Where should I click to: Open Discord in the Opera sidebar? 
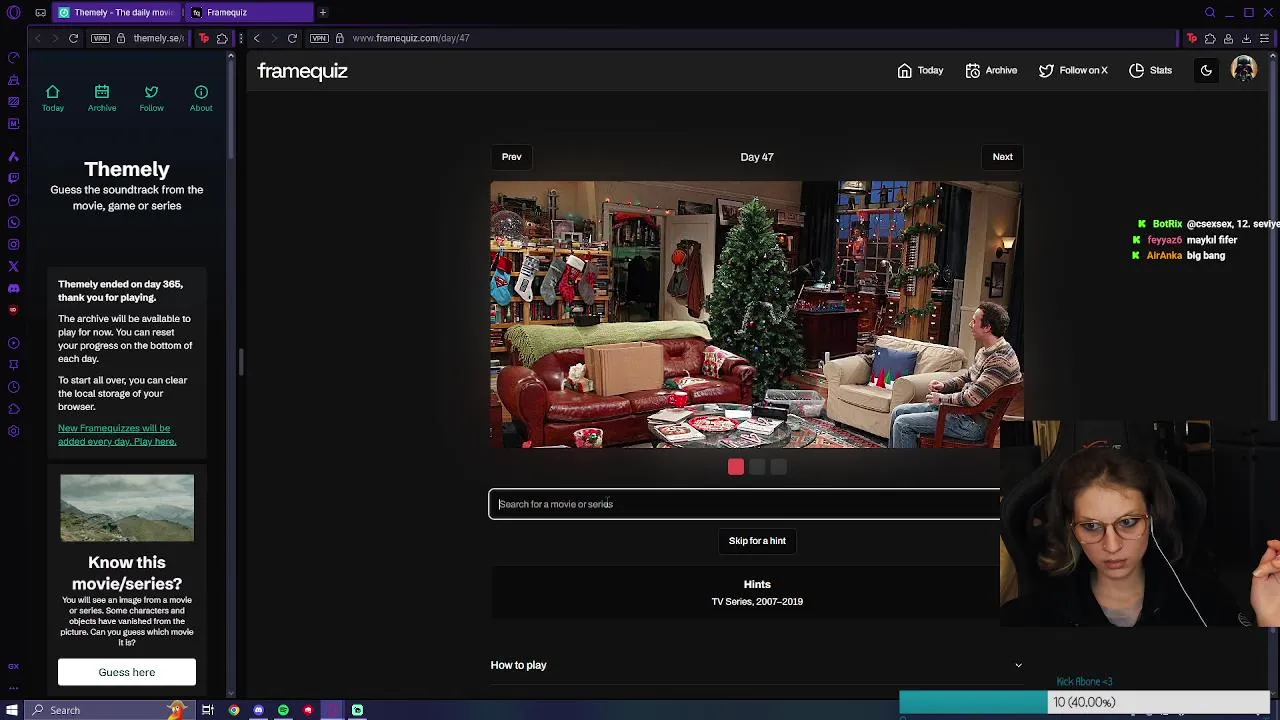[x=13, y=288]
